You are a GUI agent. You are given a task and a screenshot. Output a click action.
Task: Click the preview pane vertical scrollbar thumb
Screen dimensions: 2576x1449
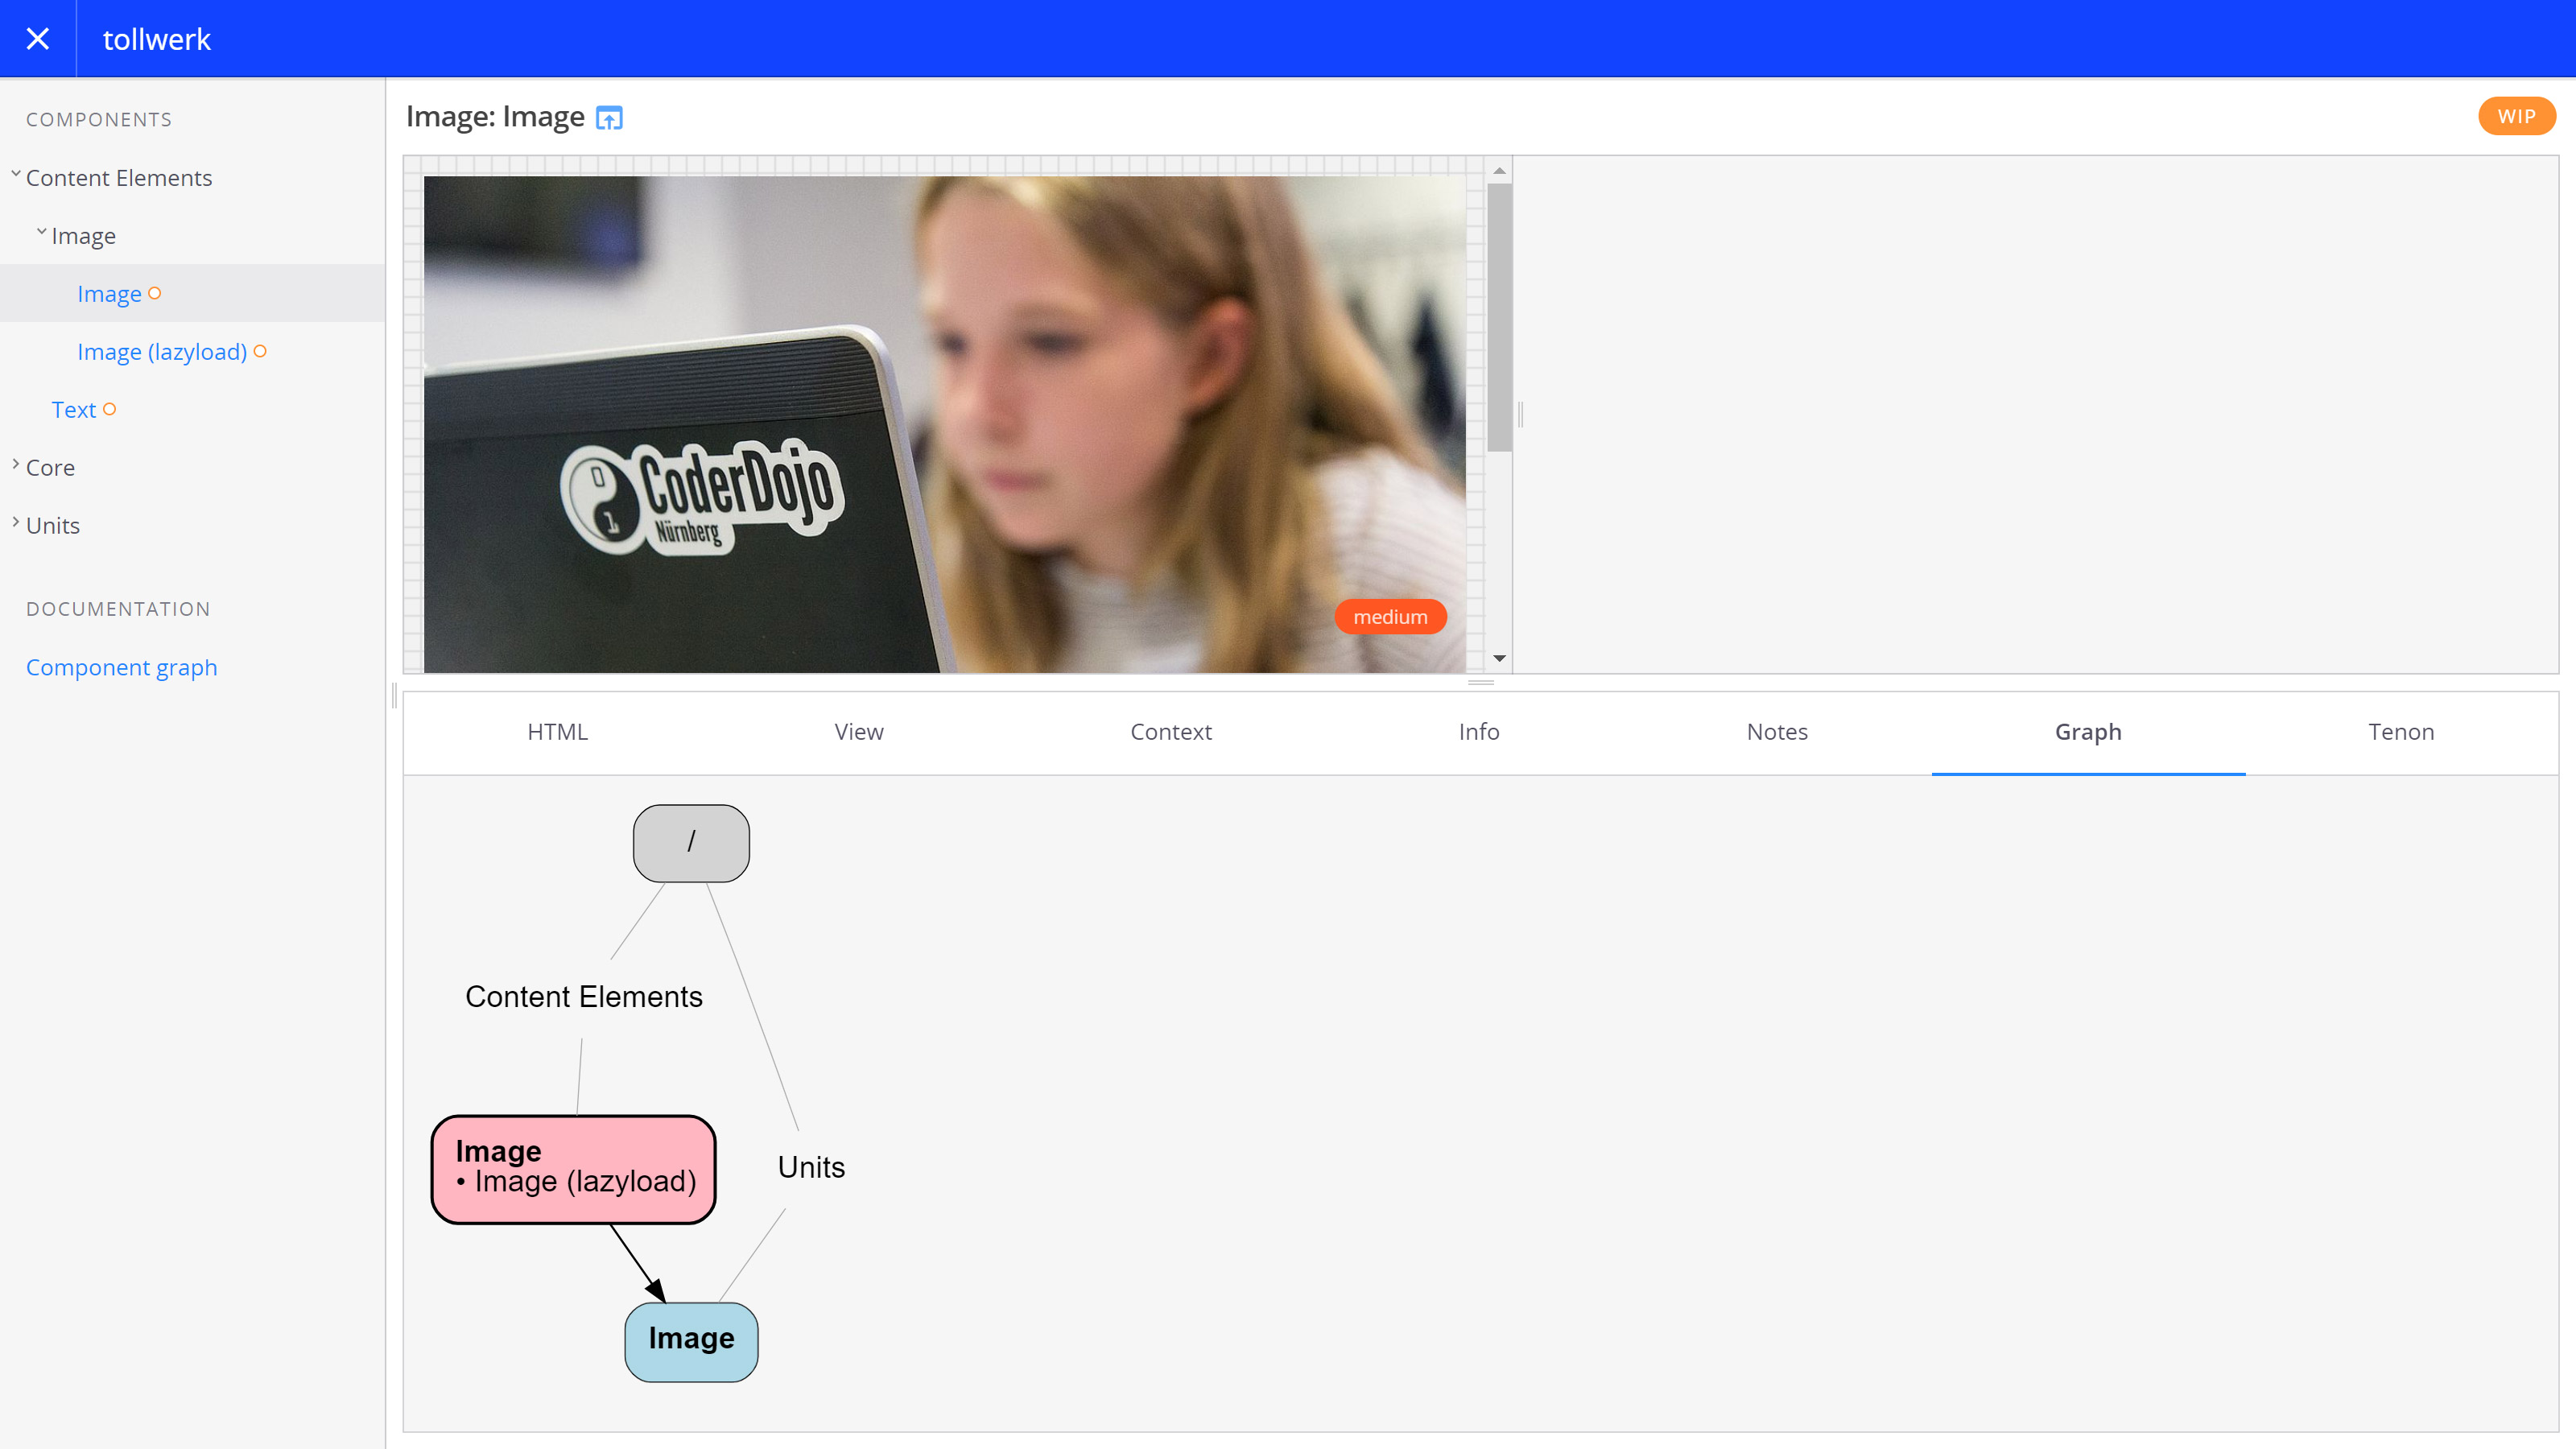1499,316
